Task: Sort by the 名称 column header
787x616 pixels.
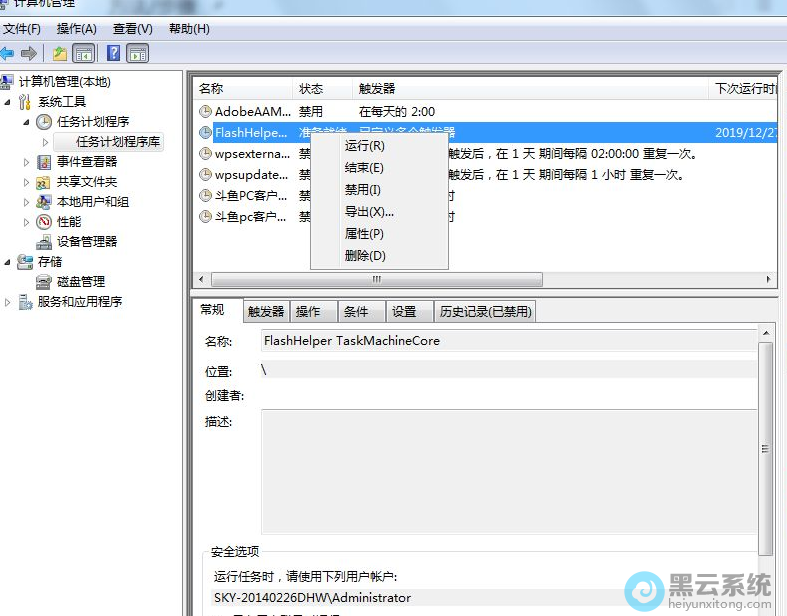Action: click(243, 89)
